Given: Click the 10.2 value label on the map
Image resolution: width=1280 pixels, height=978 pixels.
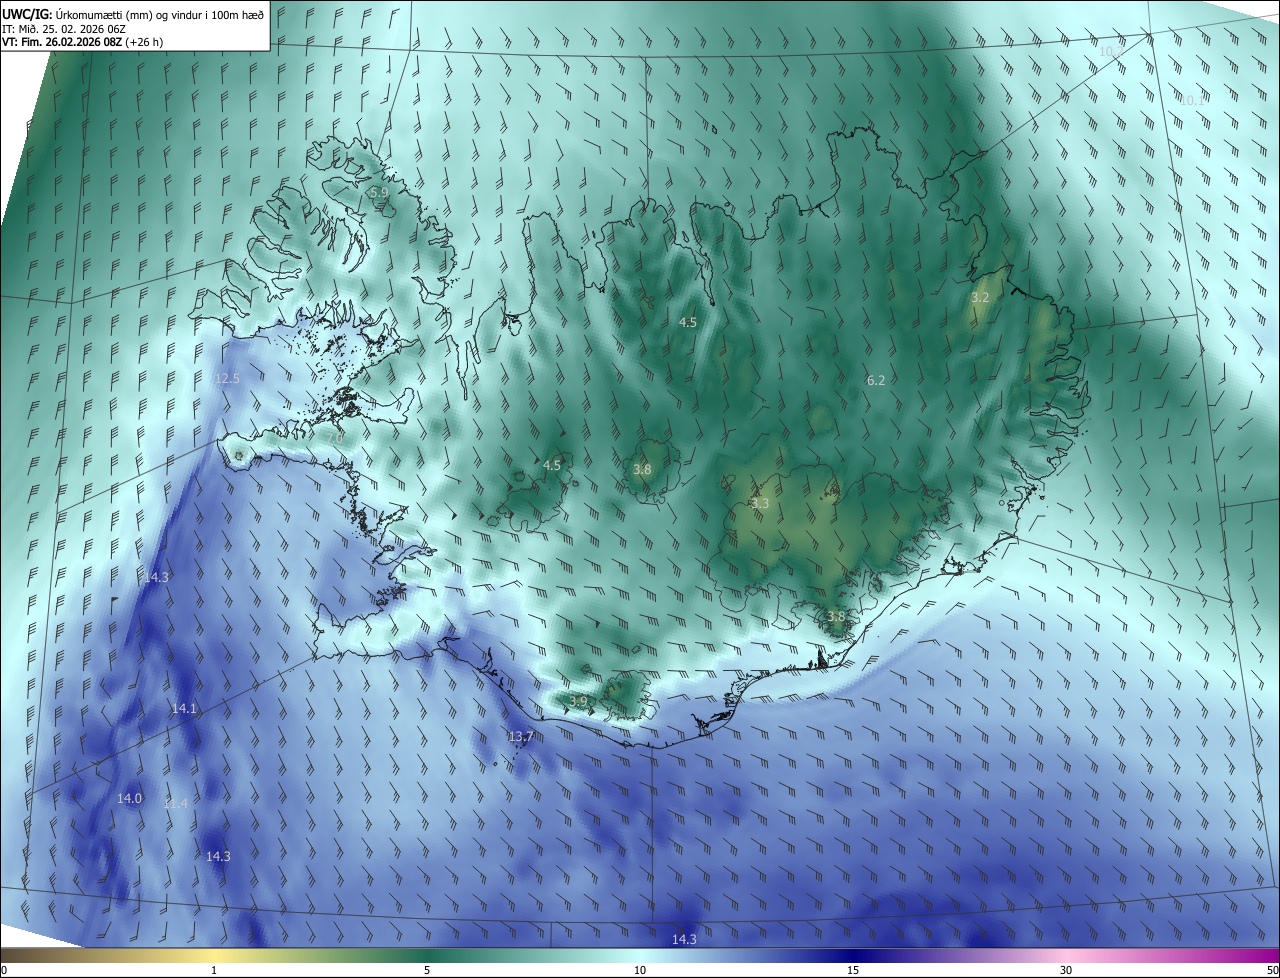Looking at the screenshot, I should (1111, 51).
